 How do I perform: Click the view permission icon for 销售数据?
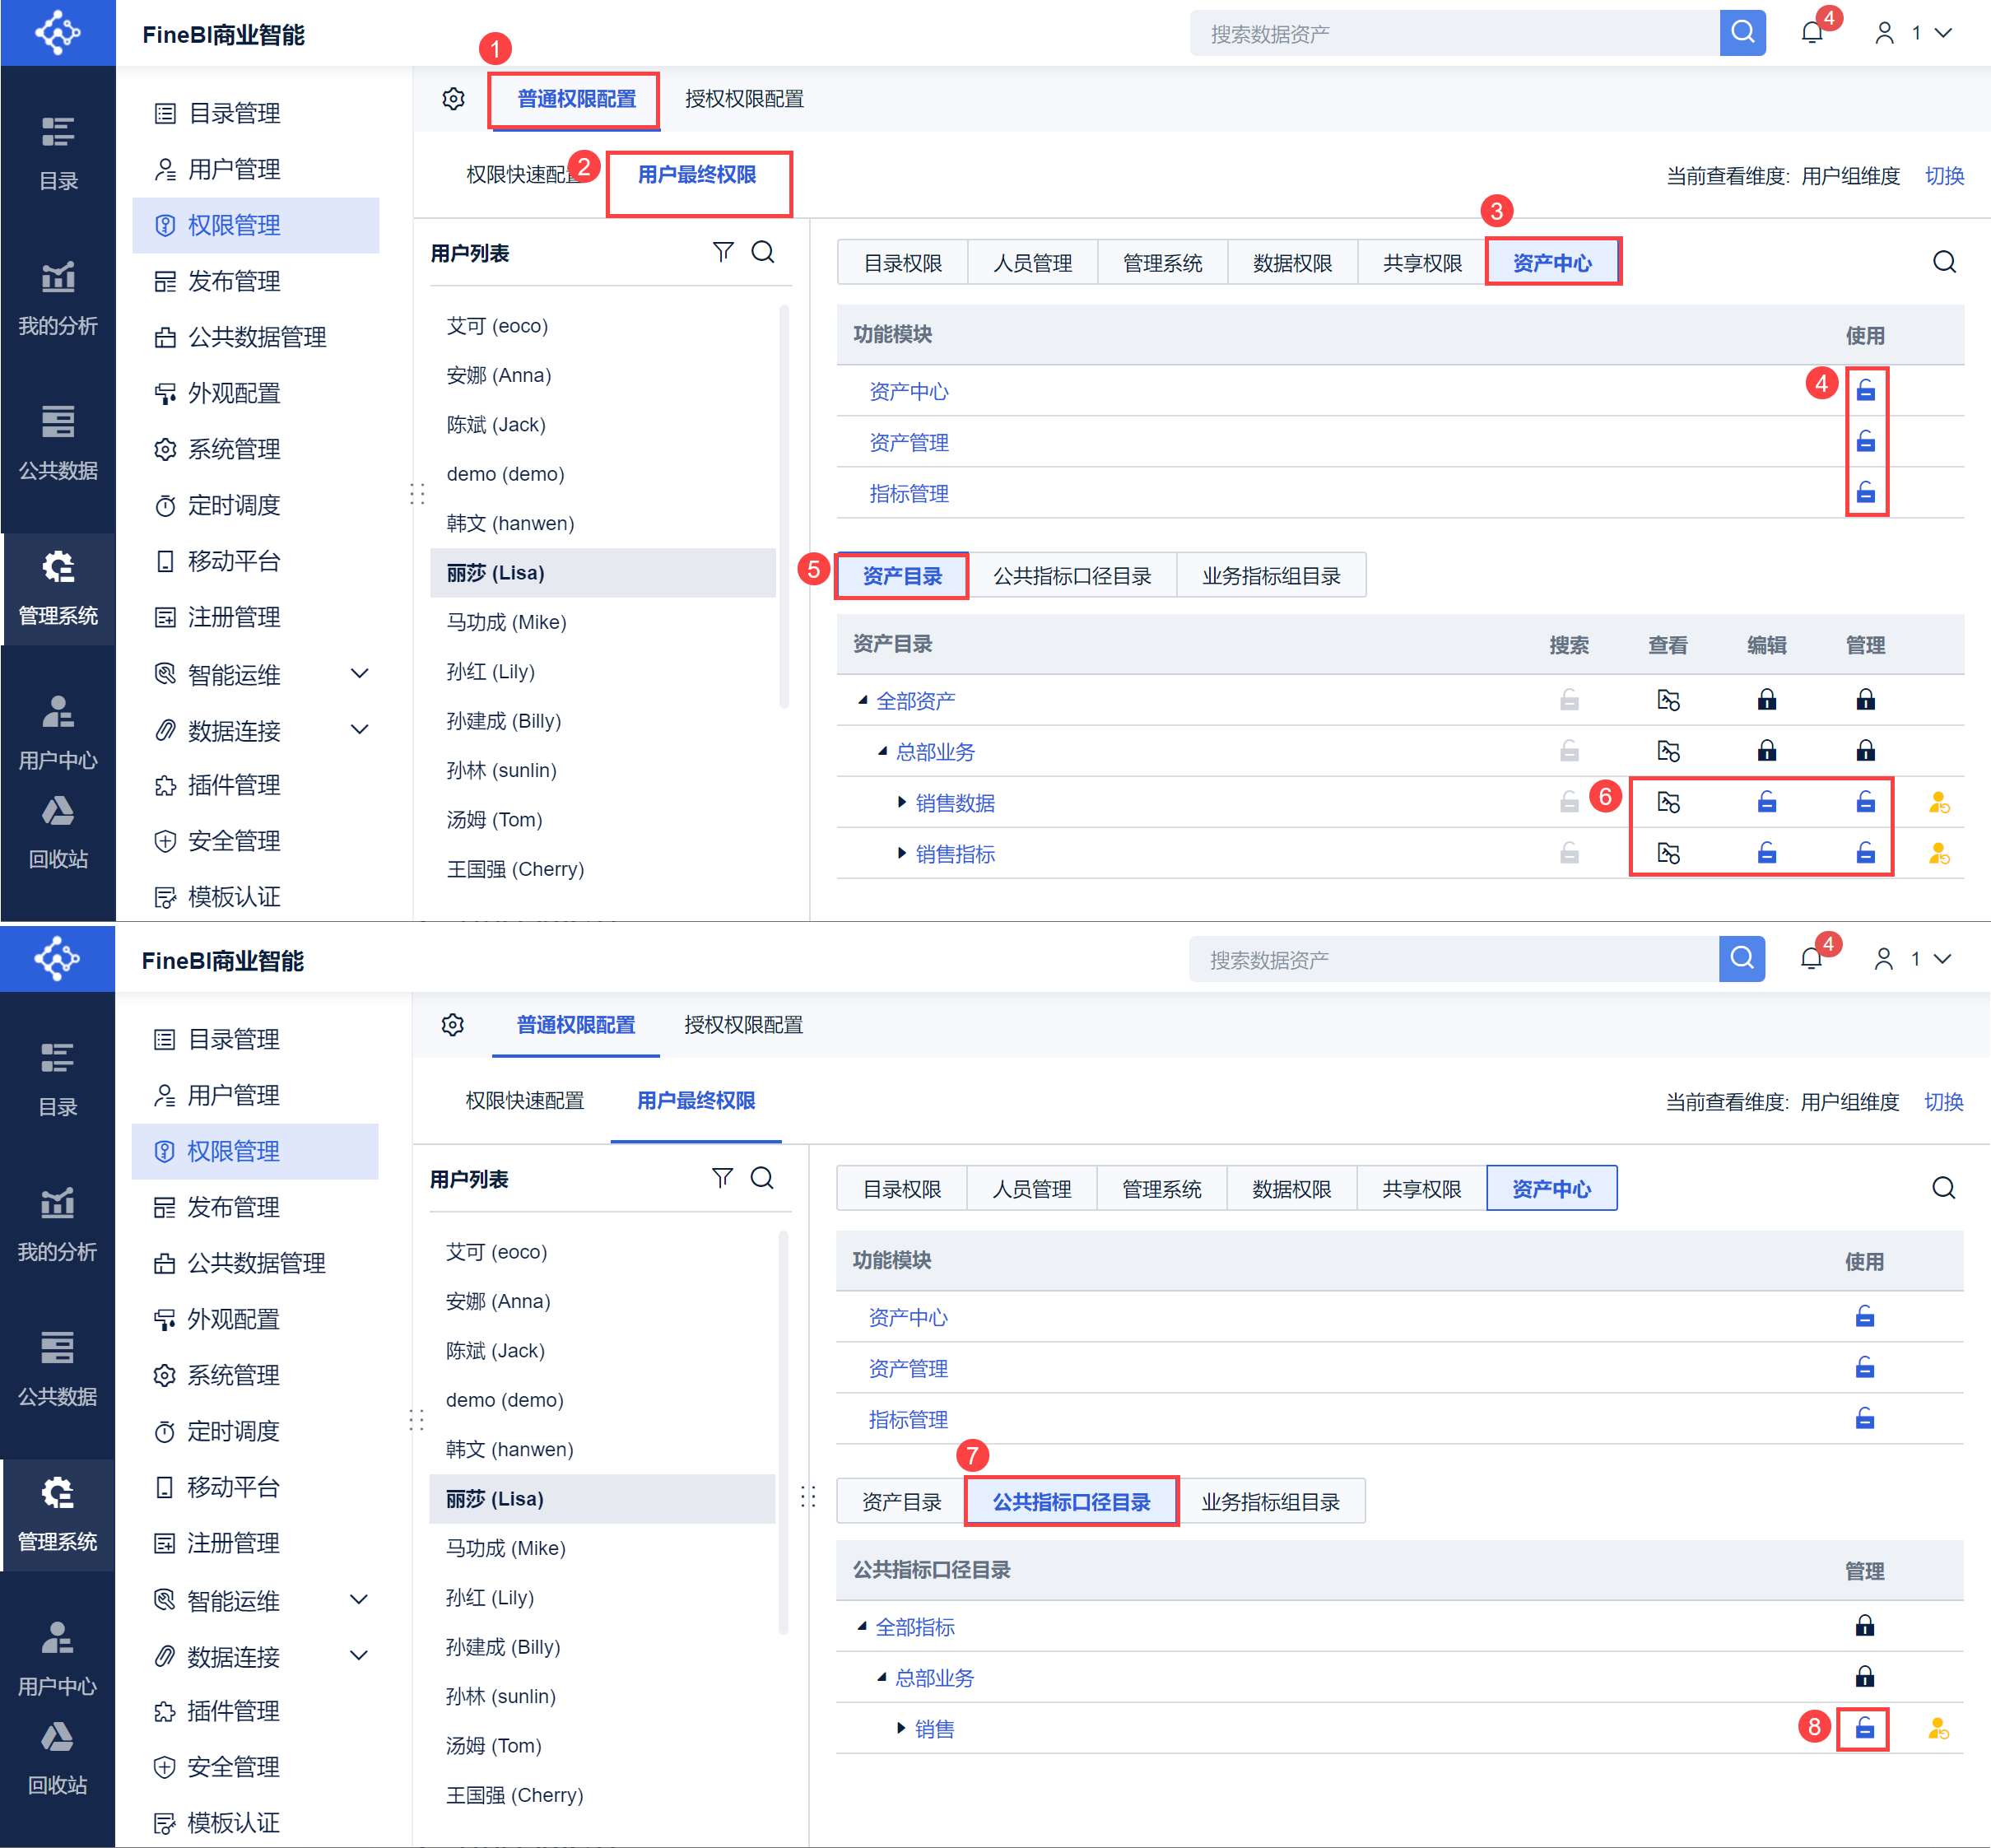(x=1668, y=802)
